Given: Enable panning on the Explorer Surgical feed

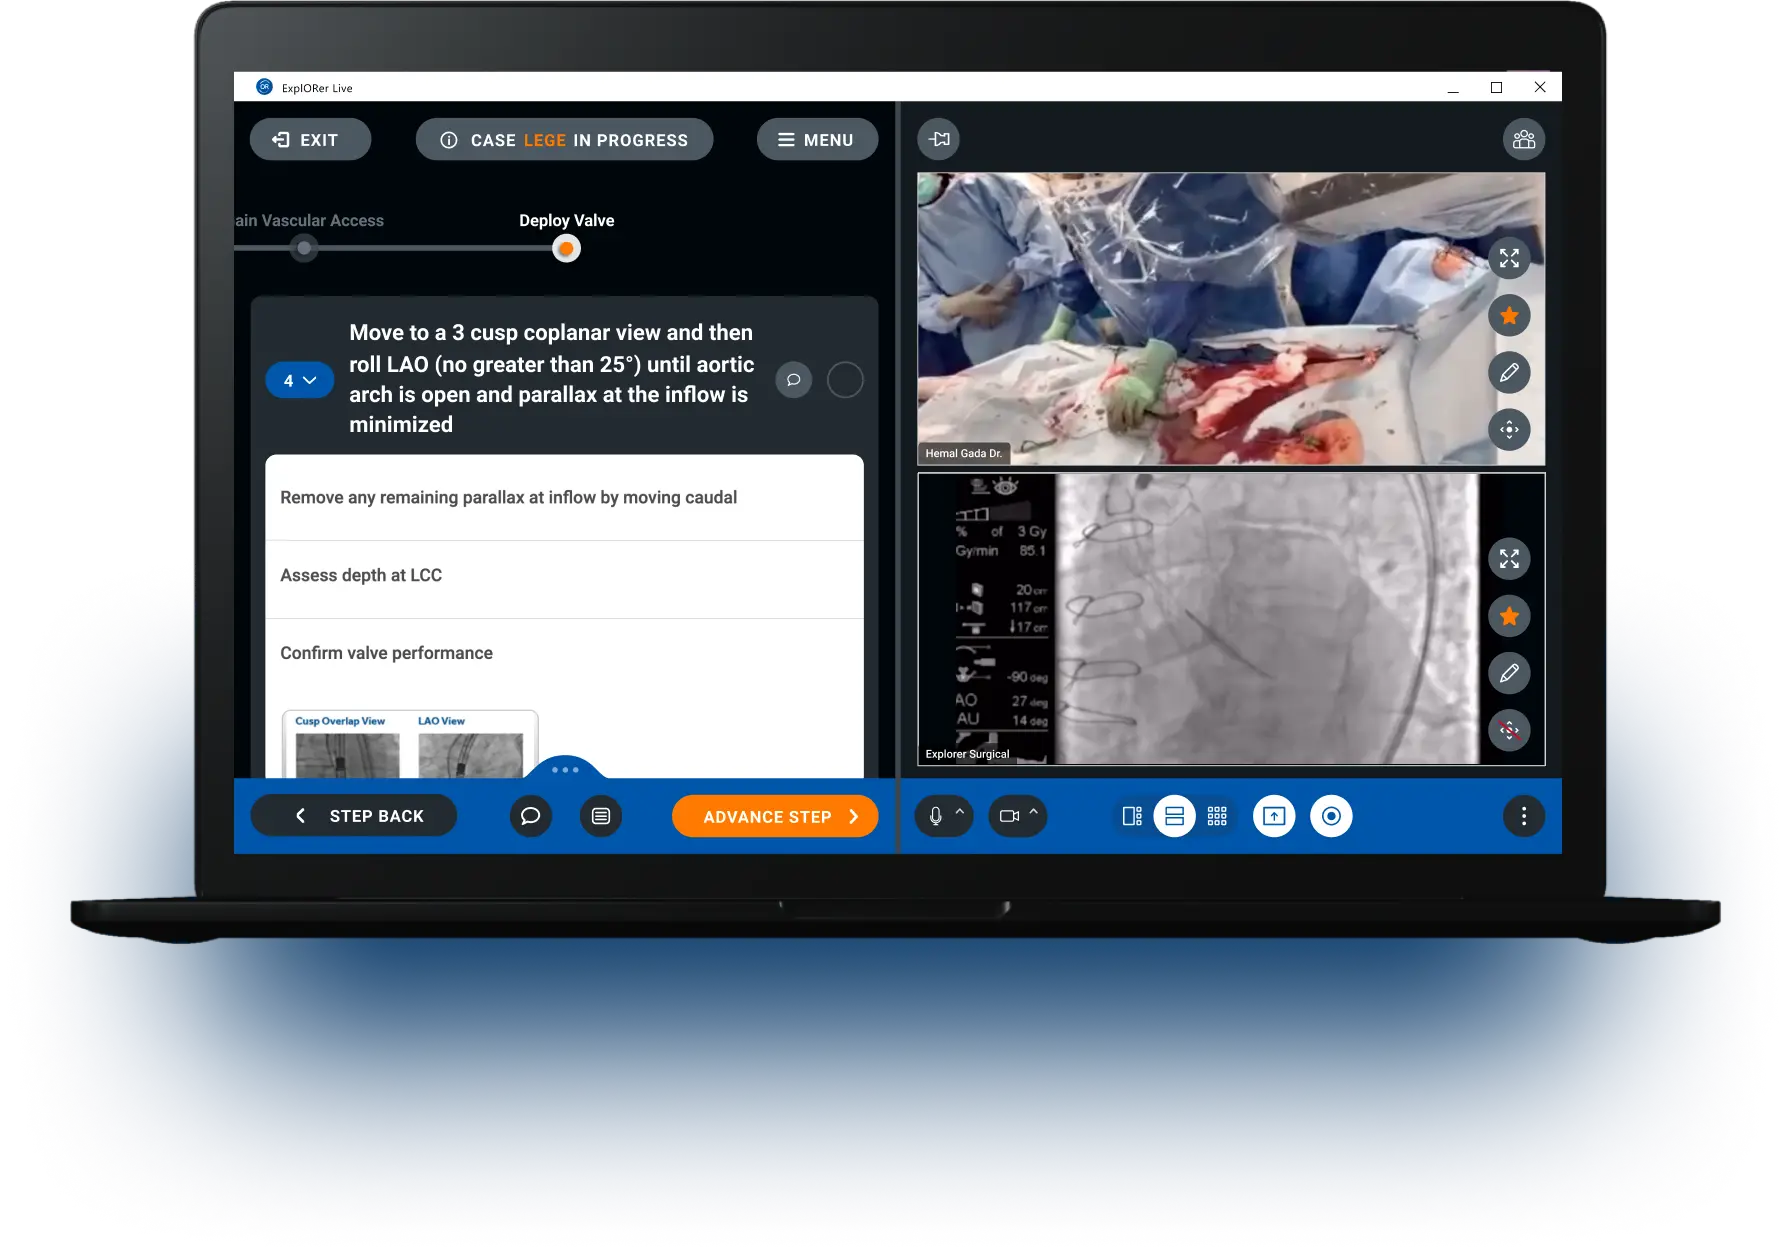Looking at the screenshot, I should [x=1510, y=731].
